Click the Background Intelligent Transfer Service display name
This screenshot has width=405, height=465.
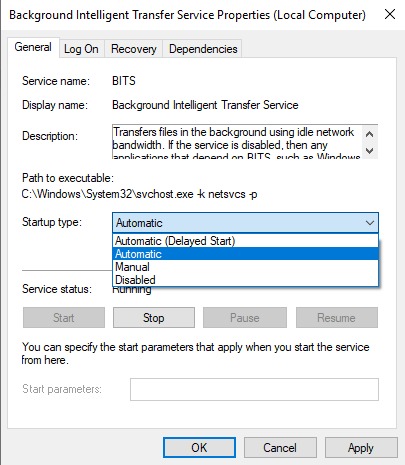coord(205,105)
